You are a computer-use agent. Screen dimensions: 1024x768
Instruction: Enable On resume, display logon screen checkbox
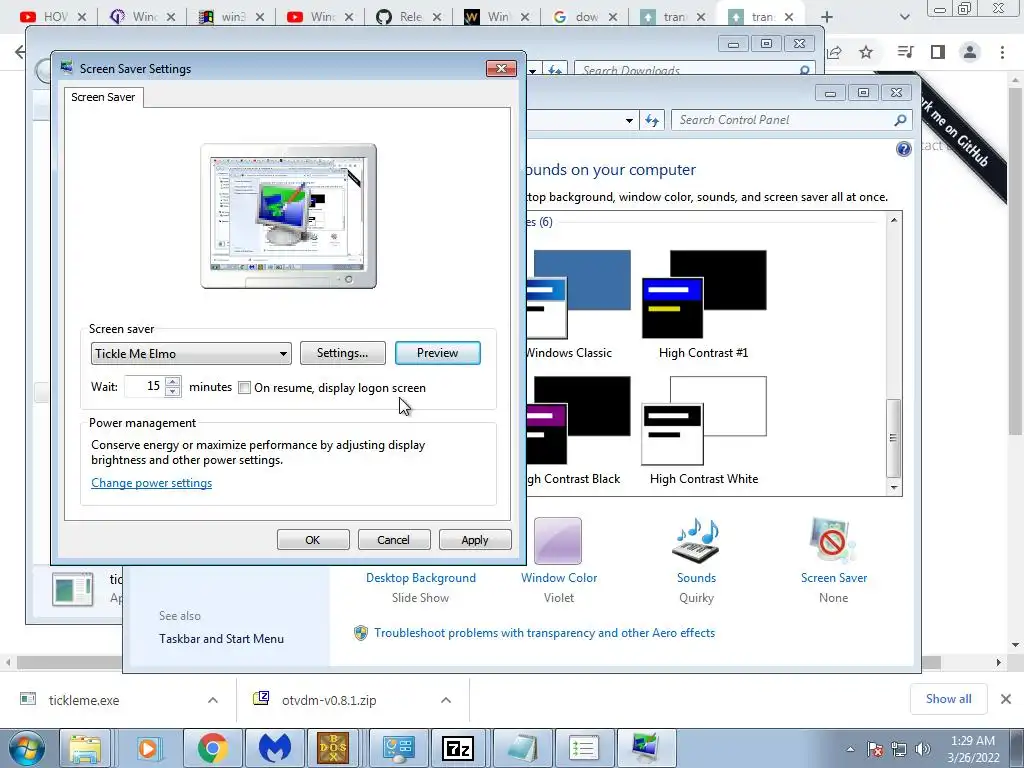[x=244, y=388]
